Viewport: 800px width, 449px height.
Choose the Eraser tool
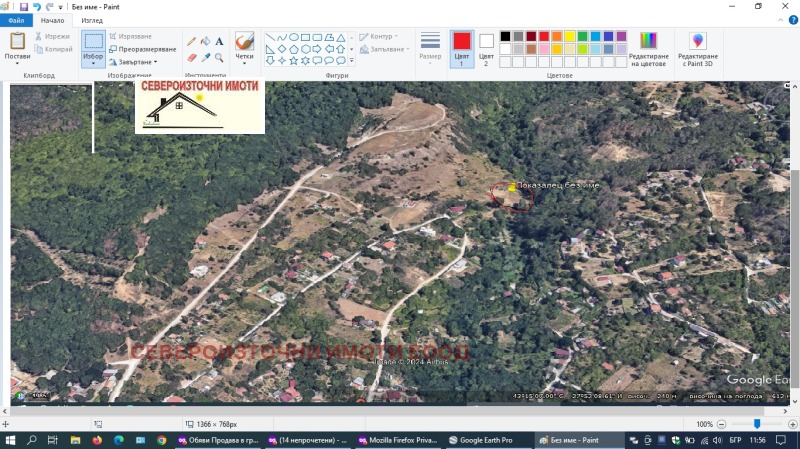click(192, 57)
